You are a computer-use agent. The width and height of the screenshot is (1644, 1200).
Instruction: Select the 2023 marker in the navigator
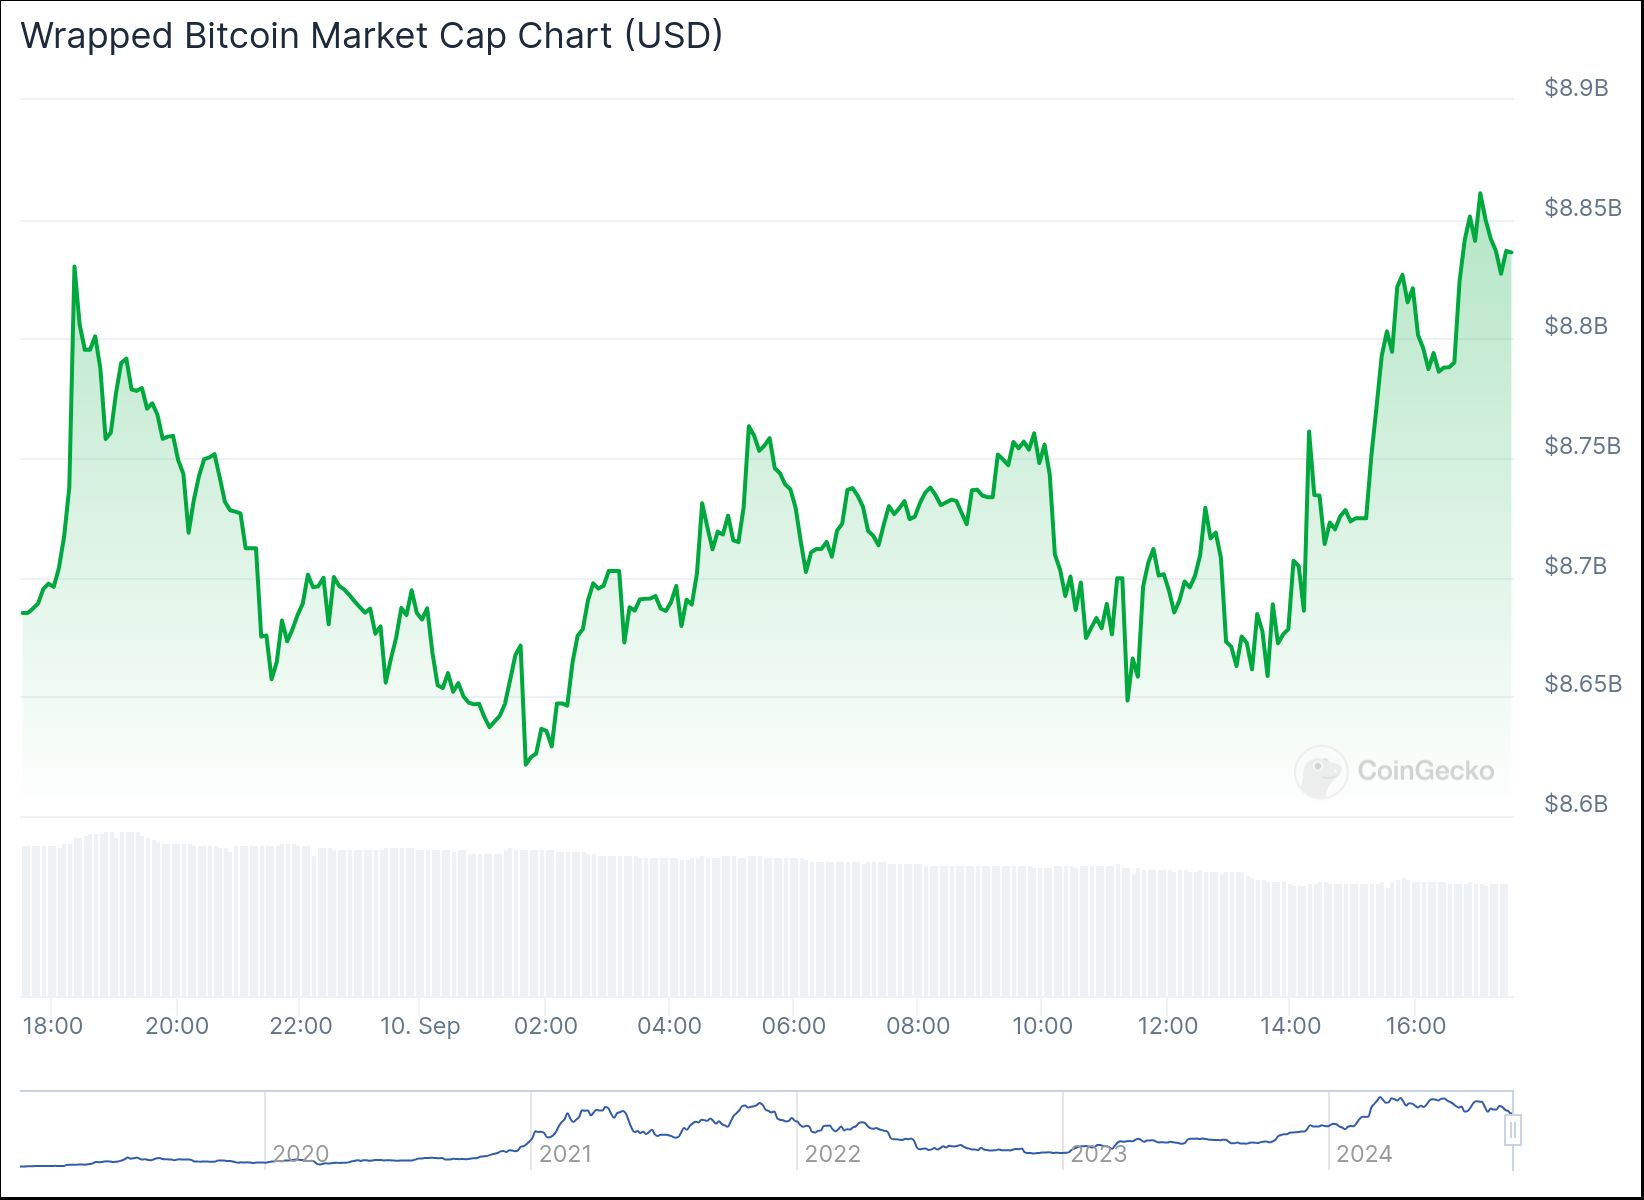point(1098,1154)
